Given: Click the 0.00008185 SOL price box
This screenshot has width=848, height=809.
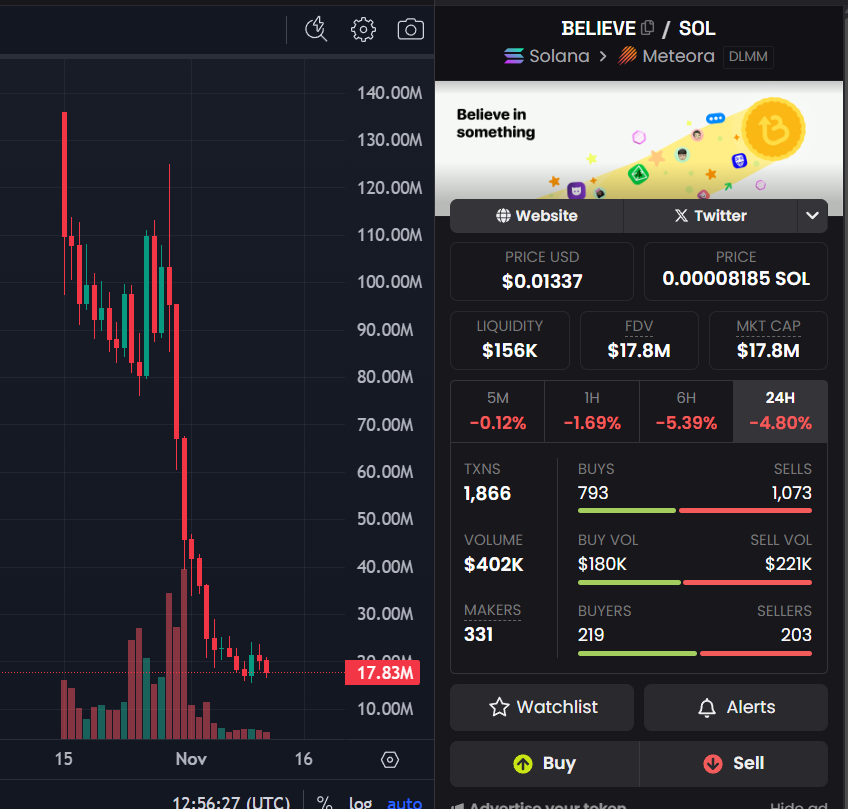Looking at the screenshot, I should (x=736, y=271).
